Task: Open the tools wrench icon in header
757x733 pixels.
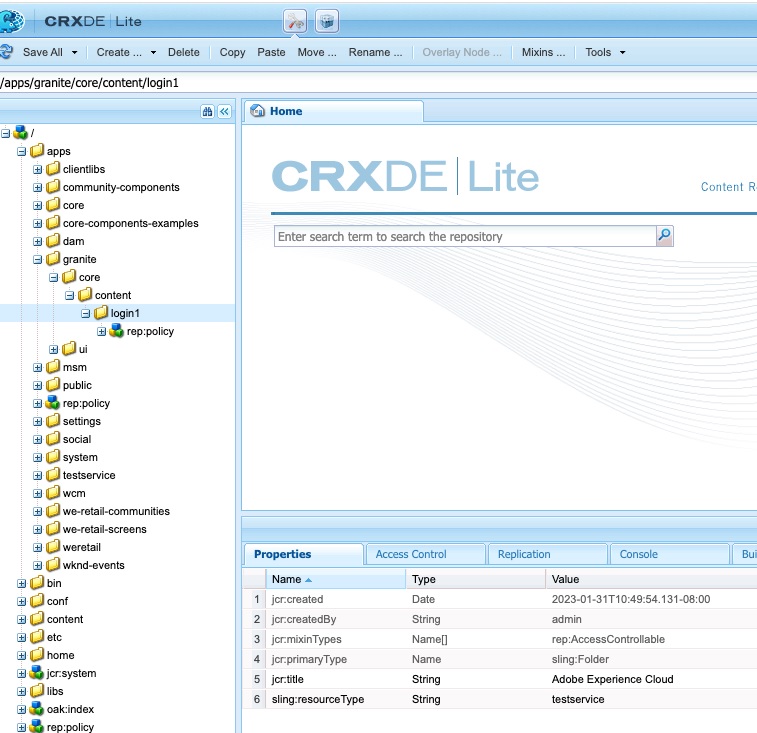Action: (295, 21)
